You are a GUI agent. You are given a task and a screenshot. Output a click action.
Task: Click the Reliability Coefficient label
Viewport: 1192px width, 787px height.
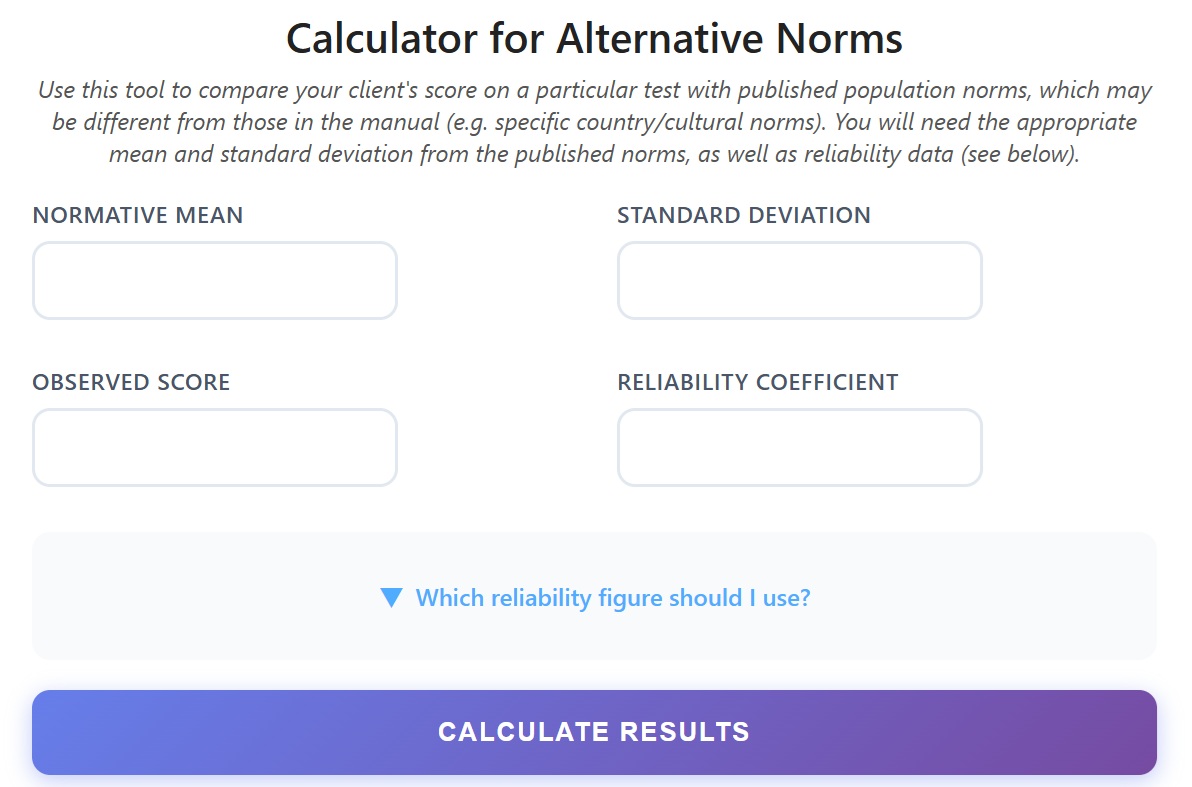[x=757, y=382]
